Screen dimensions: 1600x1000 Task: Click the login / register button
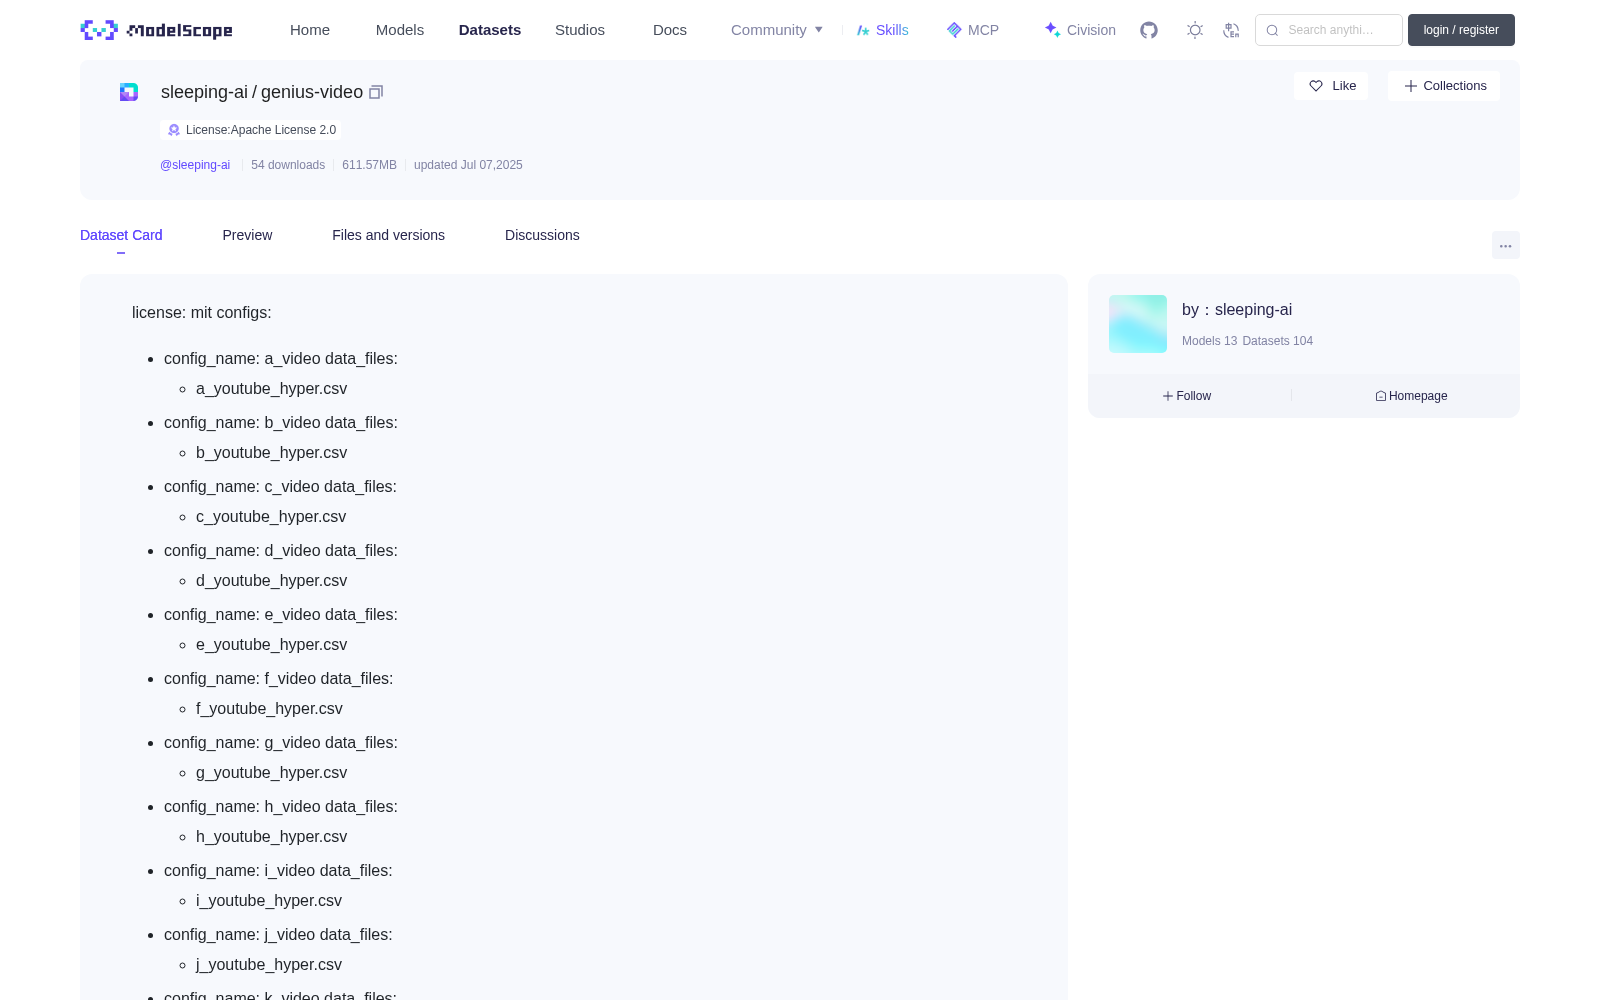(x=1461, y=30)
